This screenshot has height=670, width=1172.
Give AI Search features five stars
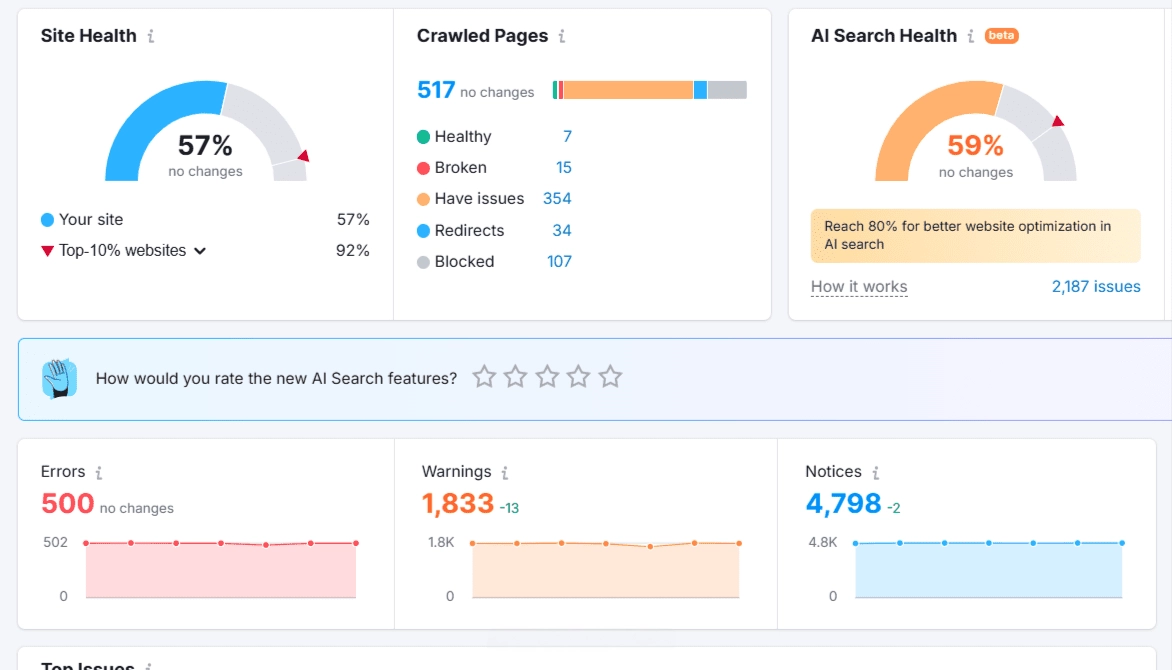610,377
